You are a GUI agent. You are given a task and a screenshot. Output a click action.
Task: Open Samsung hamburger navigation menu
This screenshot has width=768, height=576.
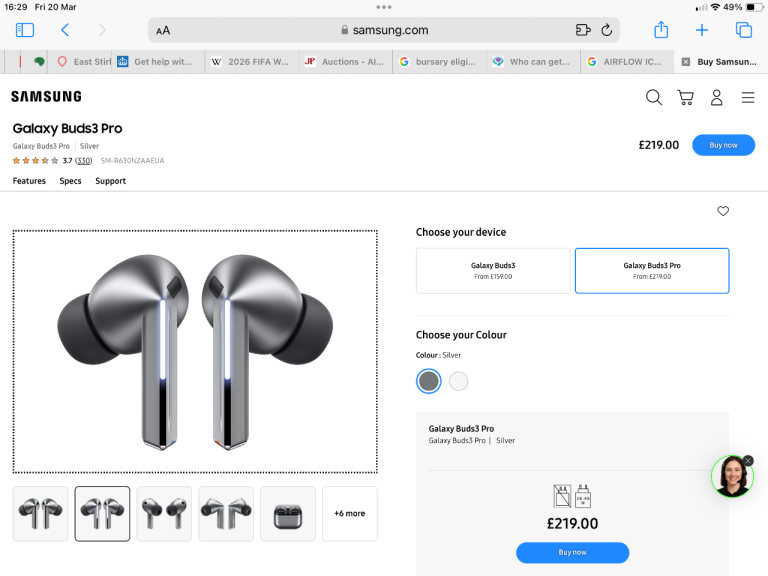[x=748, y=97]
